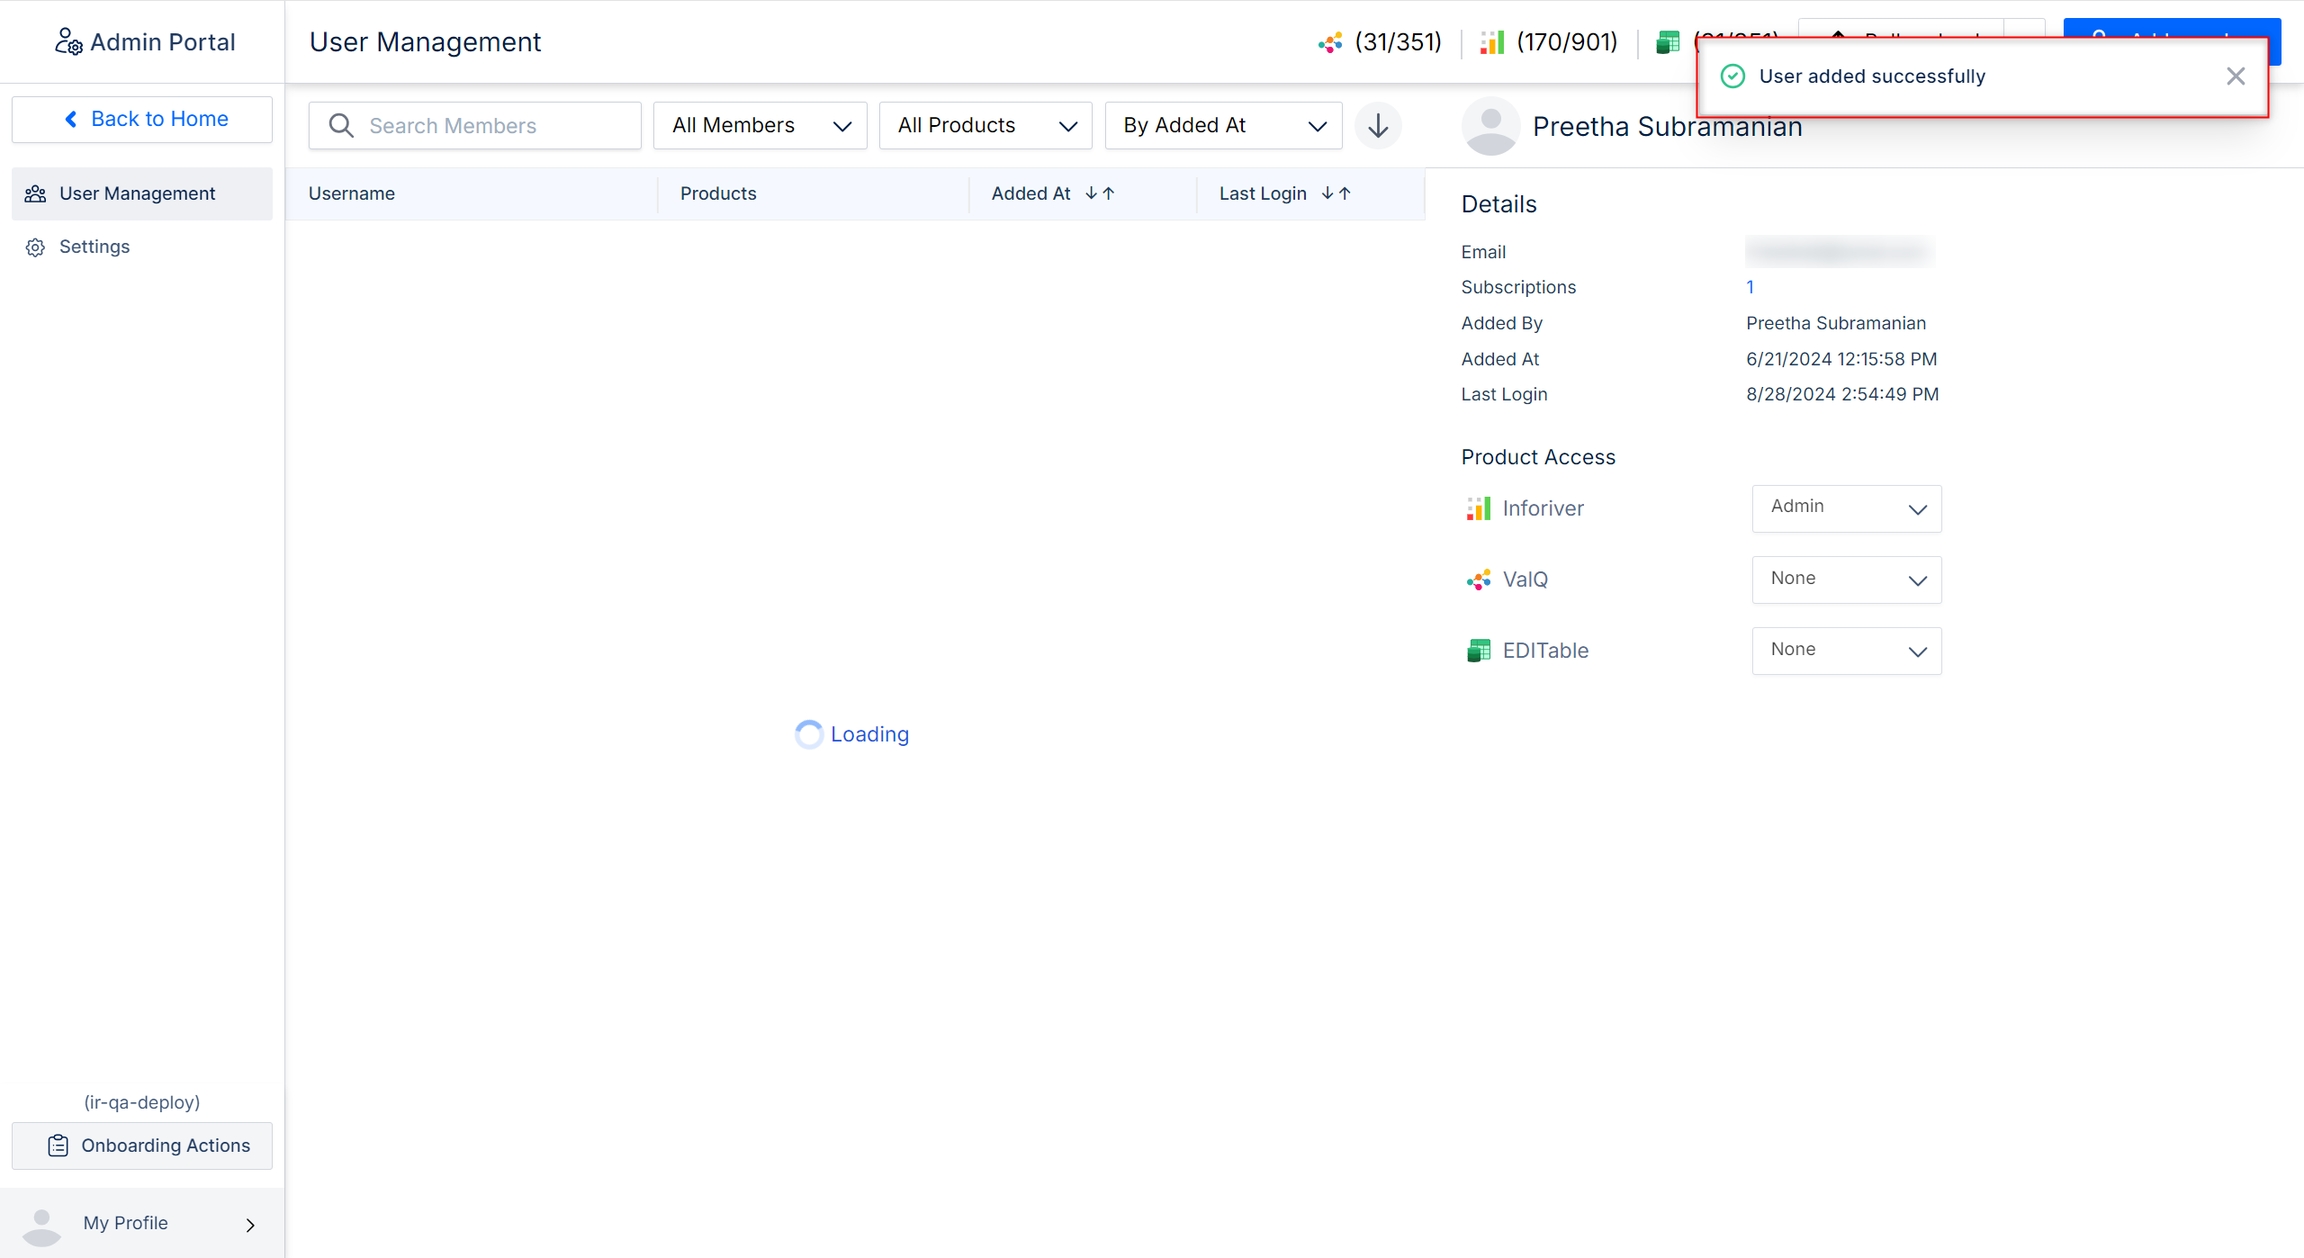Viewport: 2304px width, 1258px height.
Task: Click the Last Login column sort arrows
Action: pyautogui.click(x=1336, y=194)
